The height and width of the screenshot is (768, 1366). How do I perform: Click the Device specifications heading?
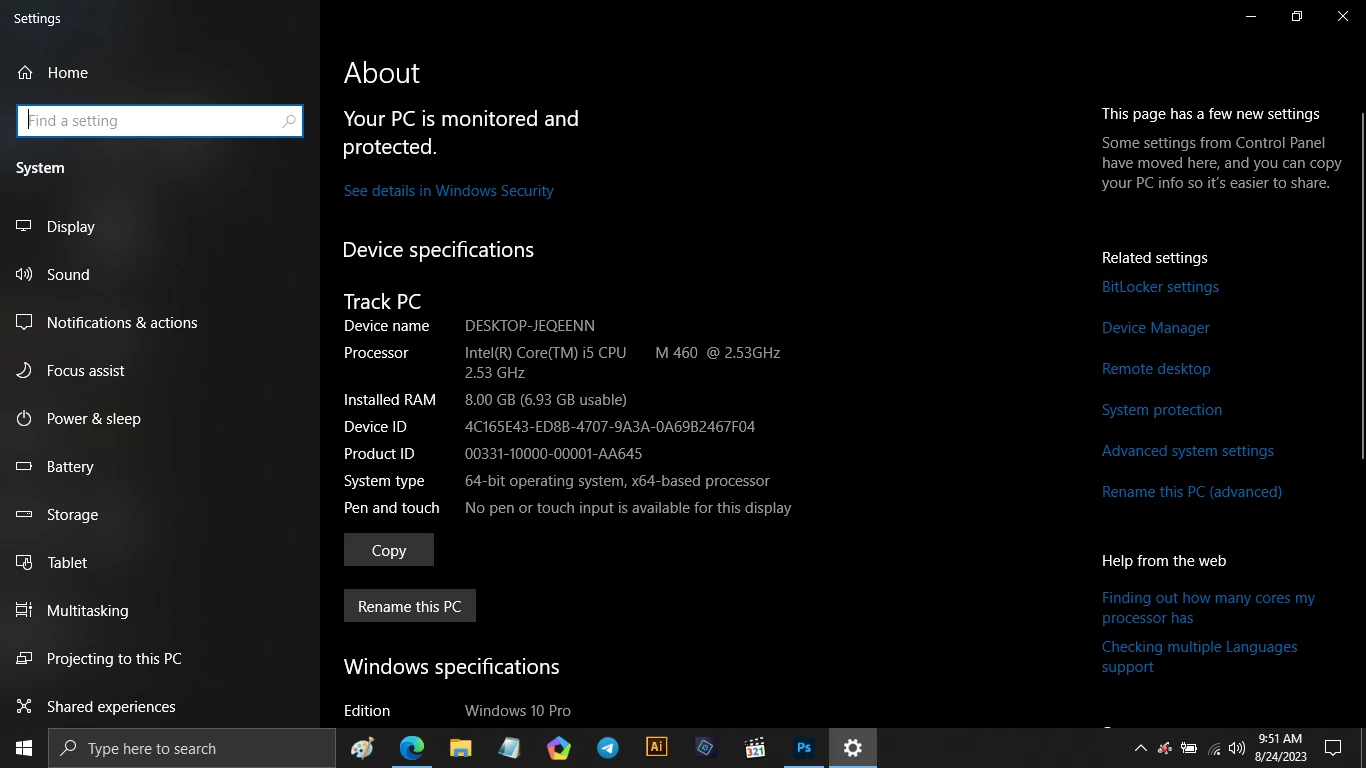438,250
